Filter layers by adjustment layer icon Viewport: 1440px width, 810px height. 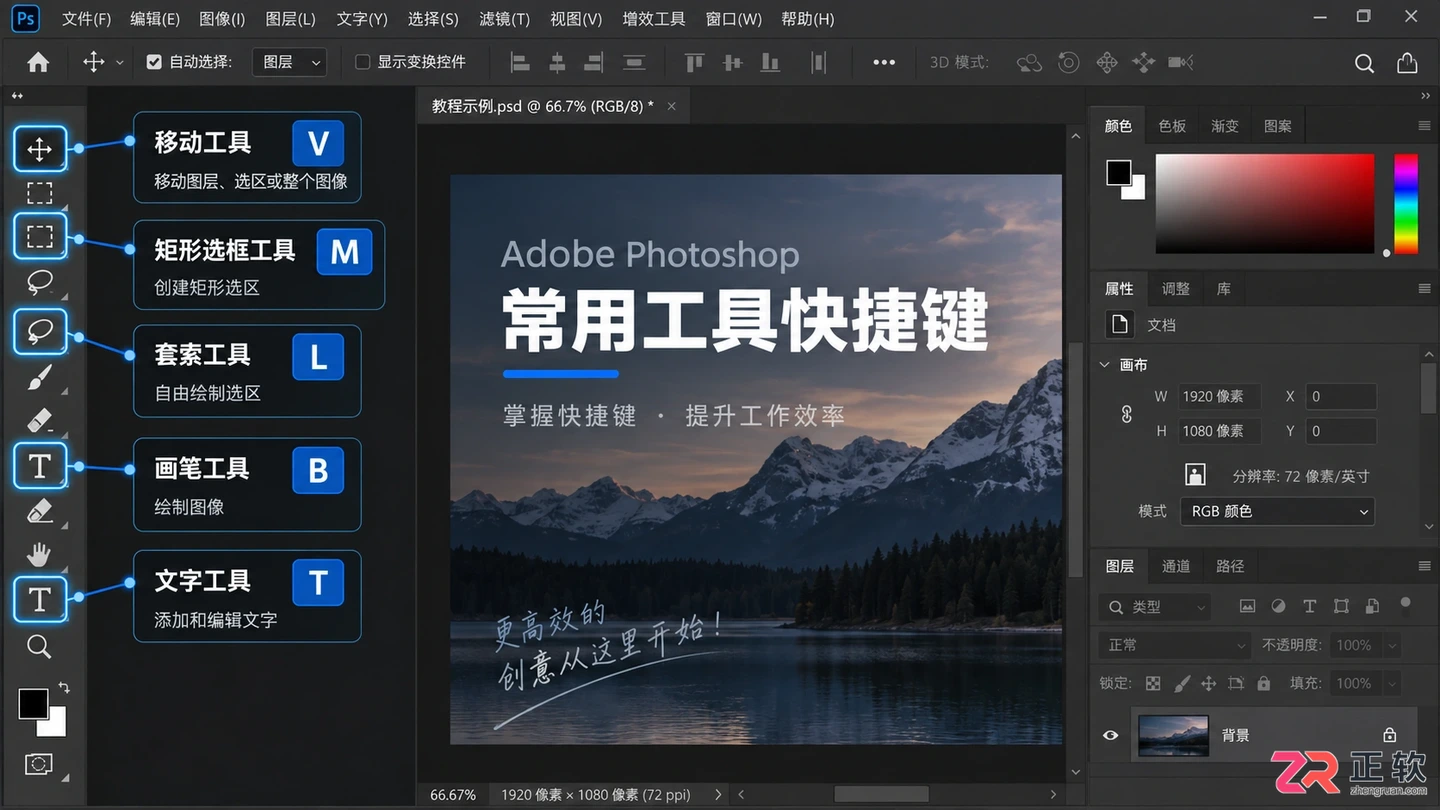(x=1278, y=606)
